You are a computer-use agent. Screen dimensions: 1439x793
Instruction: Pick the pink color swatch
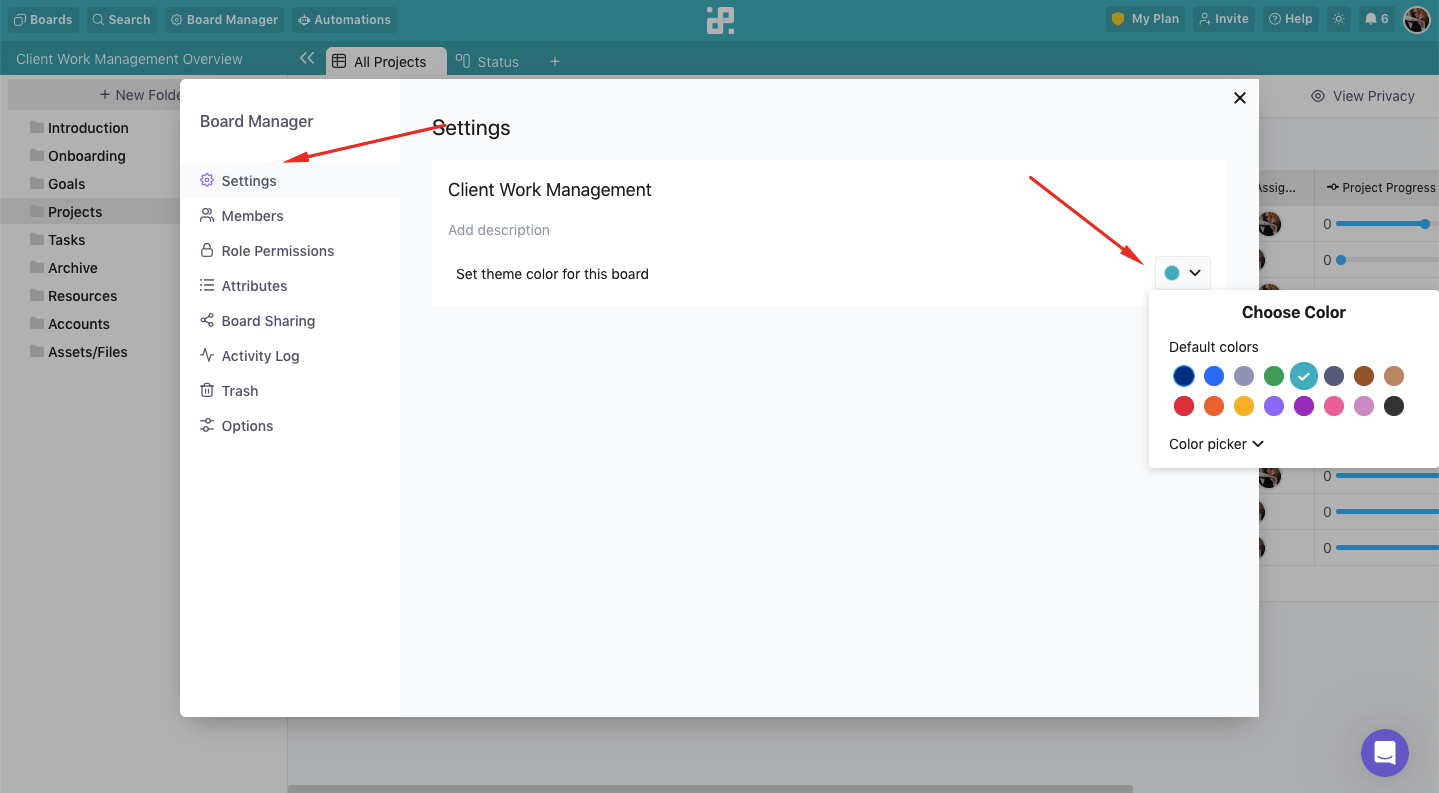(1334, 406)
